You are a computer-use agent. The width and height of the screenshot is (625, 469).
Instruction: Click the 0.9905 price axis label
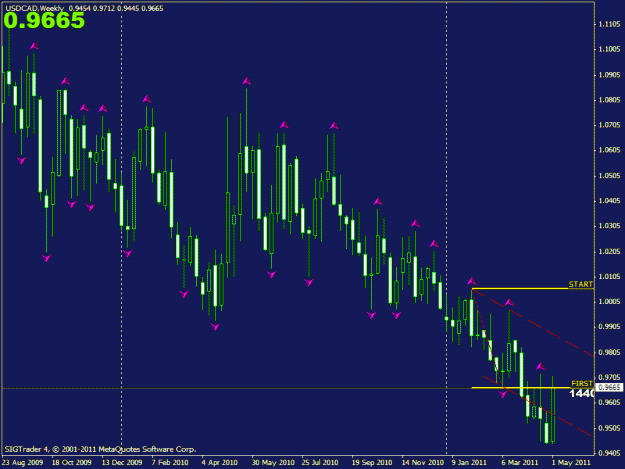[x=609, y=327]
